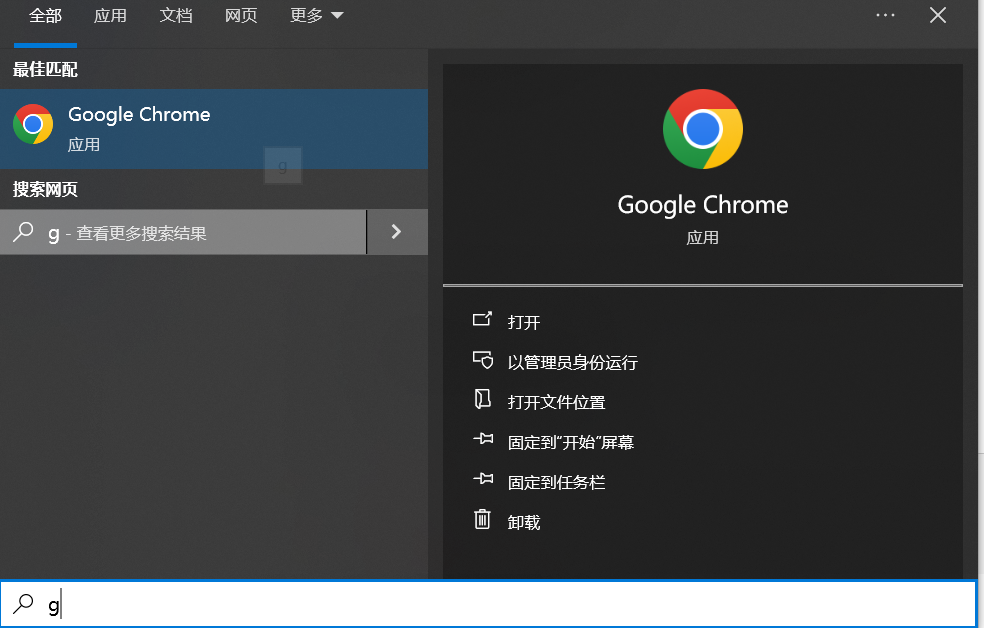The image size is (984, 628).
Task: Click the 打开文件位置 file location icon
Action: [x=480, y=400]
